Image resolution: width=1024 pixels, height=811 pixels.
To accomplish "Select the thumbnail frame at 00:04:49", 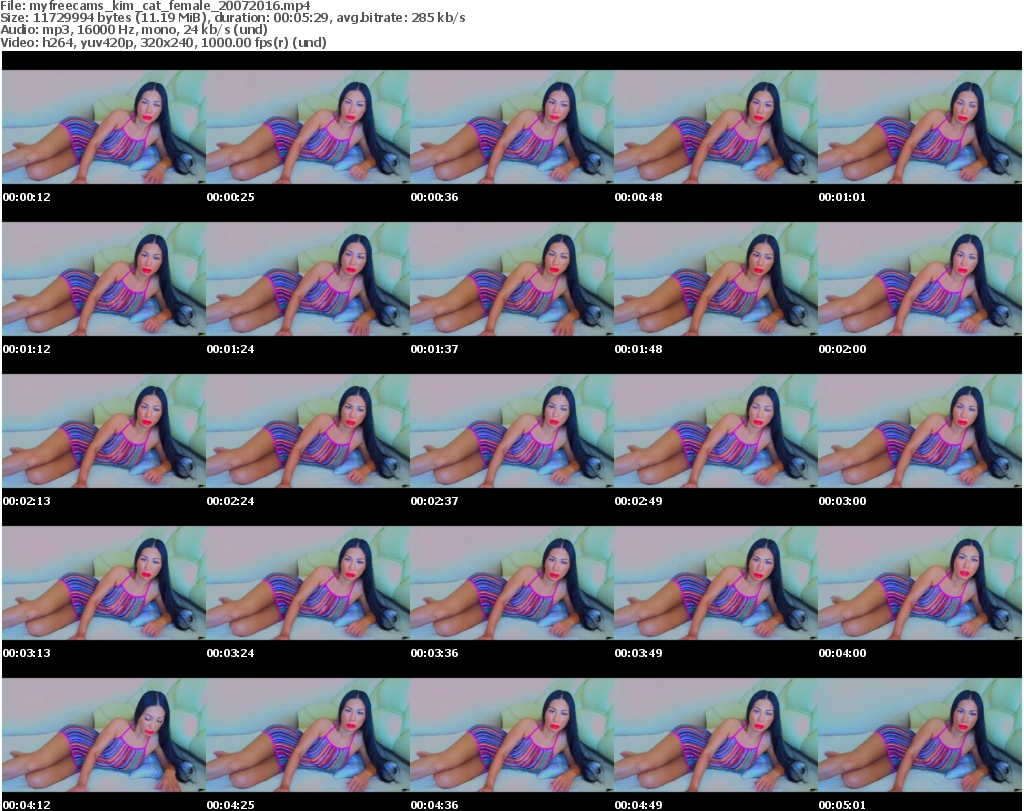I will (716, 735).
